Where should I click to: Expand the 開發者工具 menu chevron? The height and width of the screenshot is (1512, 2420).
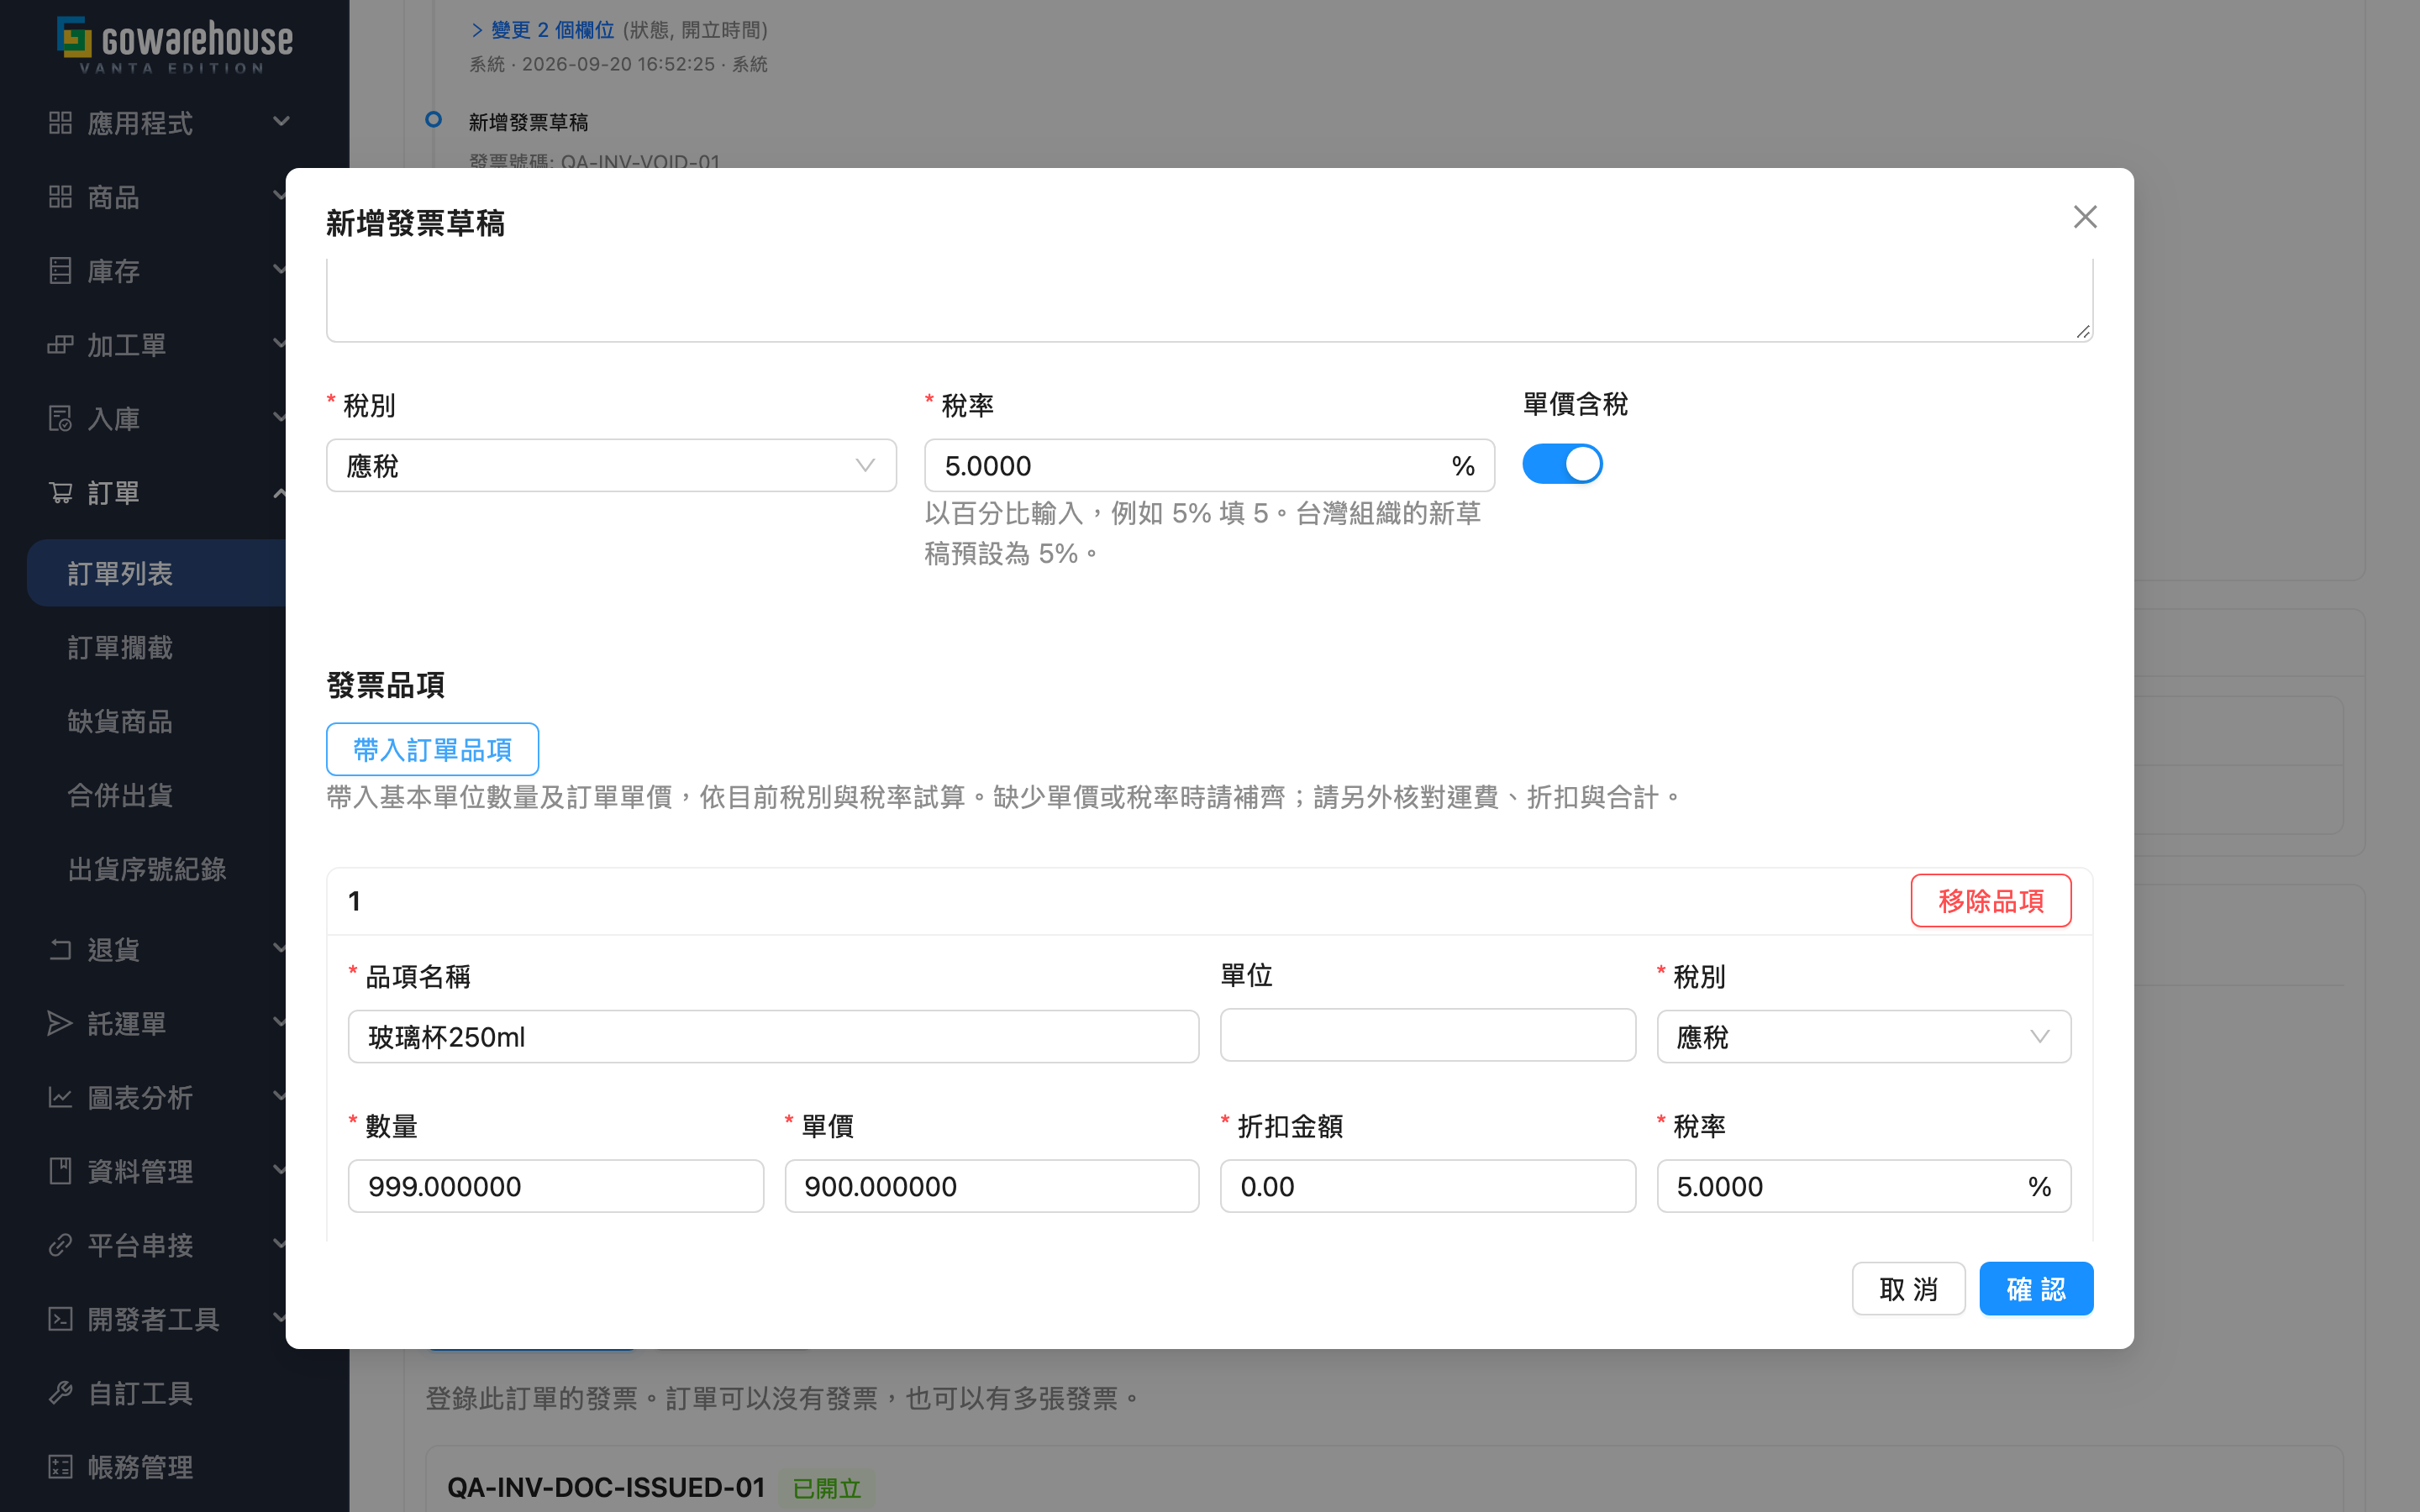point(279,1319)
